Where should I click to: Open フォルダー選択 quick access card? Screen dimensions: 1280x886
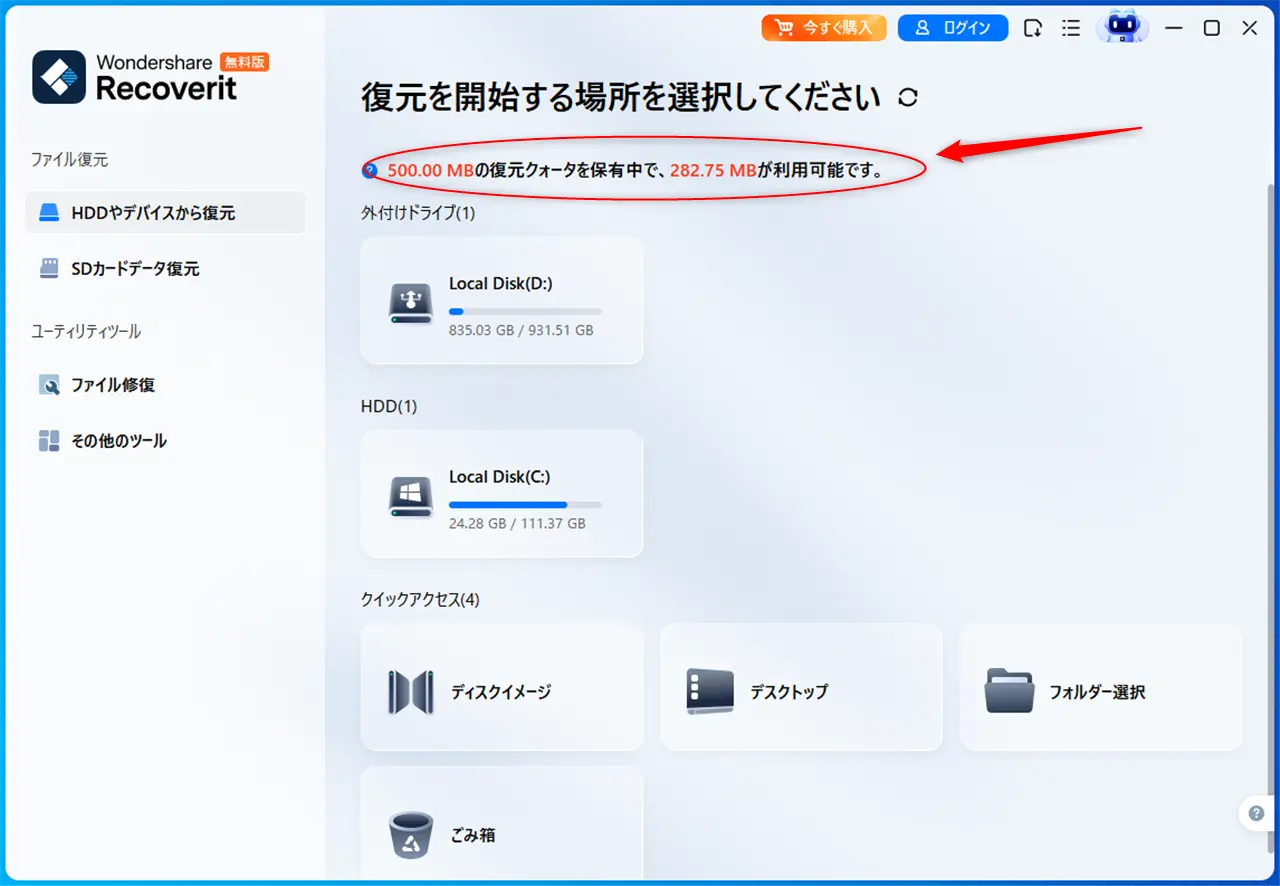point(1101,687)
